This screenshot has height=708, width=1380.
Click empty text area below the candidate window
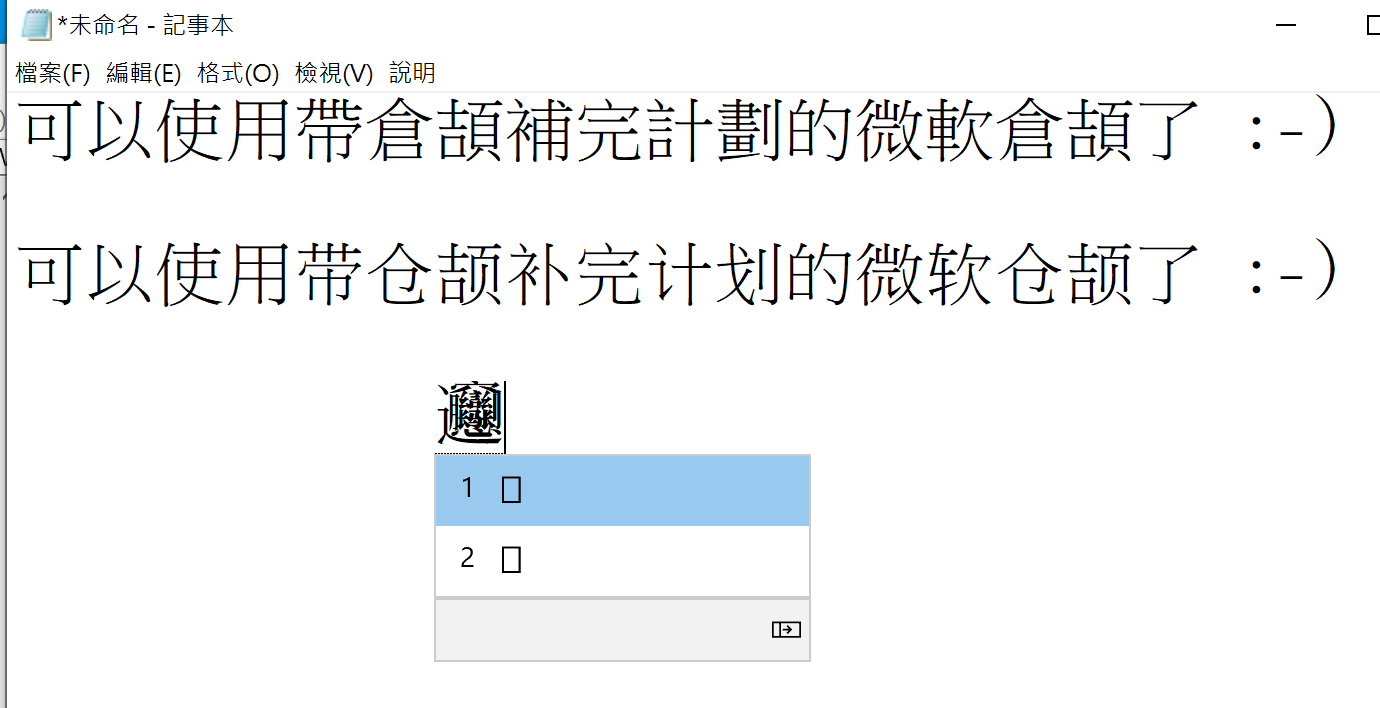point(622,685)
